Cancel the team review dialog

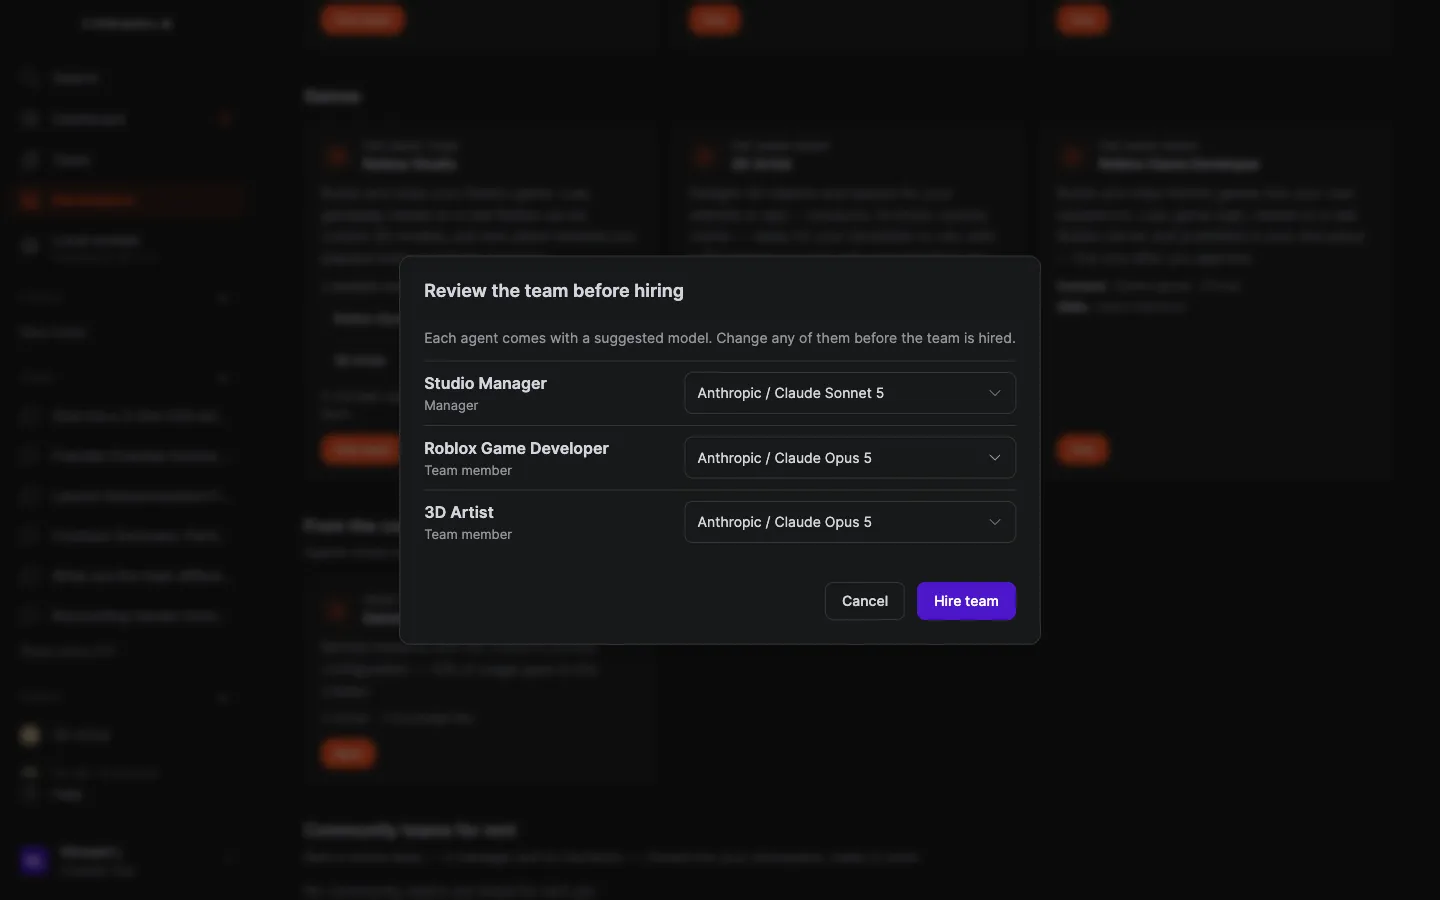tap(865, 601)
